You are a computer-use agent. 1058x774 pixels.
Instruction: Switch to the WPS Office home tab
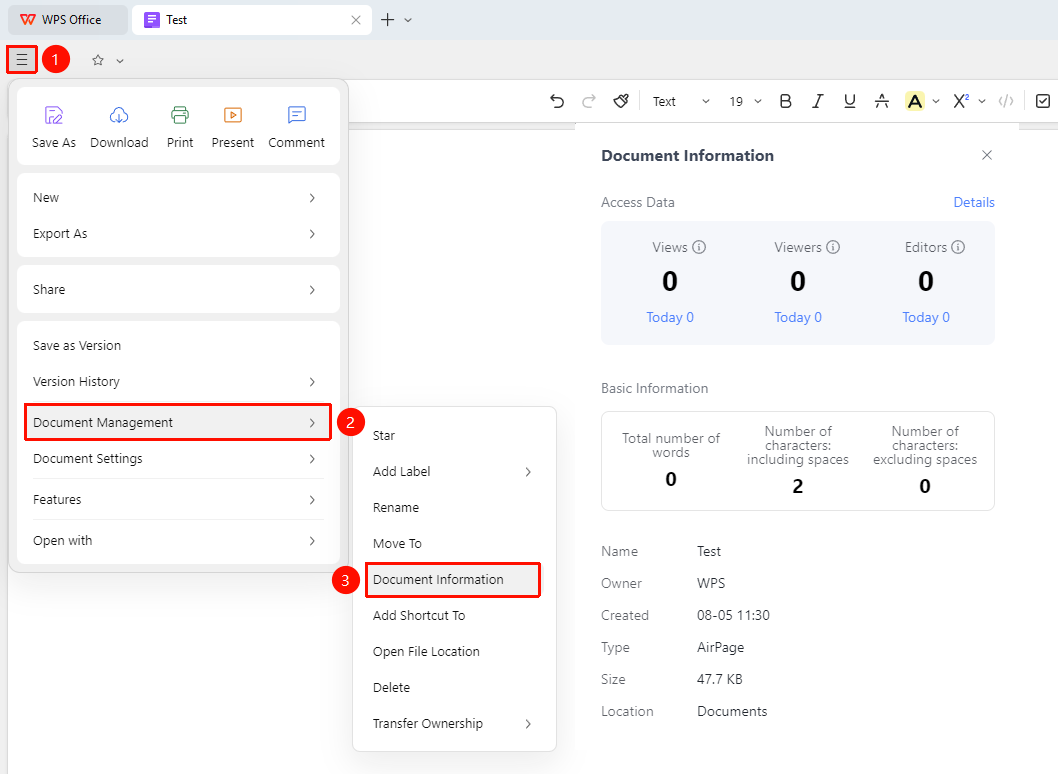click(67, 20)
